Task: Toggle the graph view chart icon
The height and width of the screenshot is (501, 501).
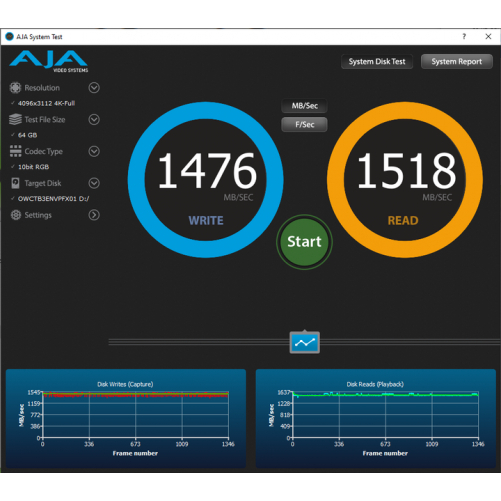Action: coord(304,342)
